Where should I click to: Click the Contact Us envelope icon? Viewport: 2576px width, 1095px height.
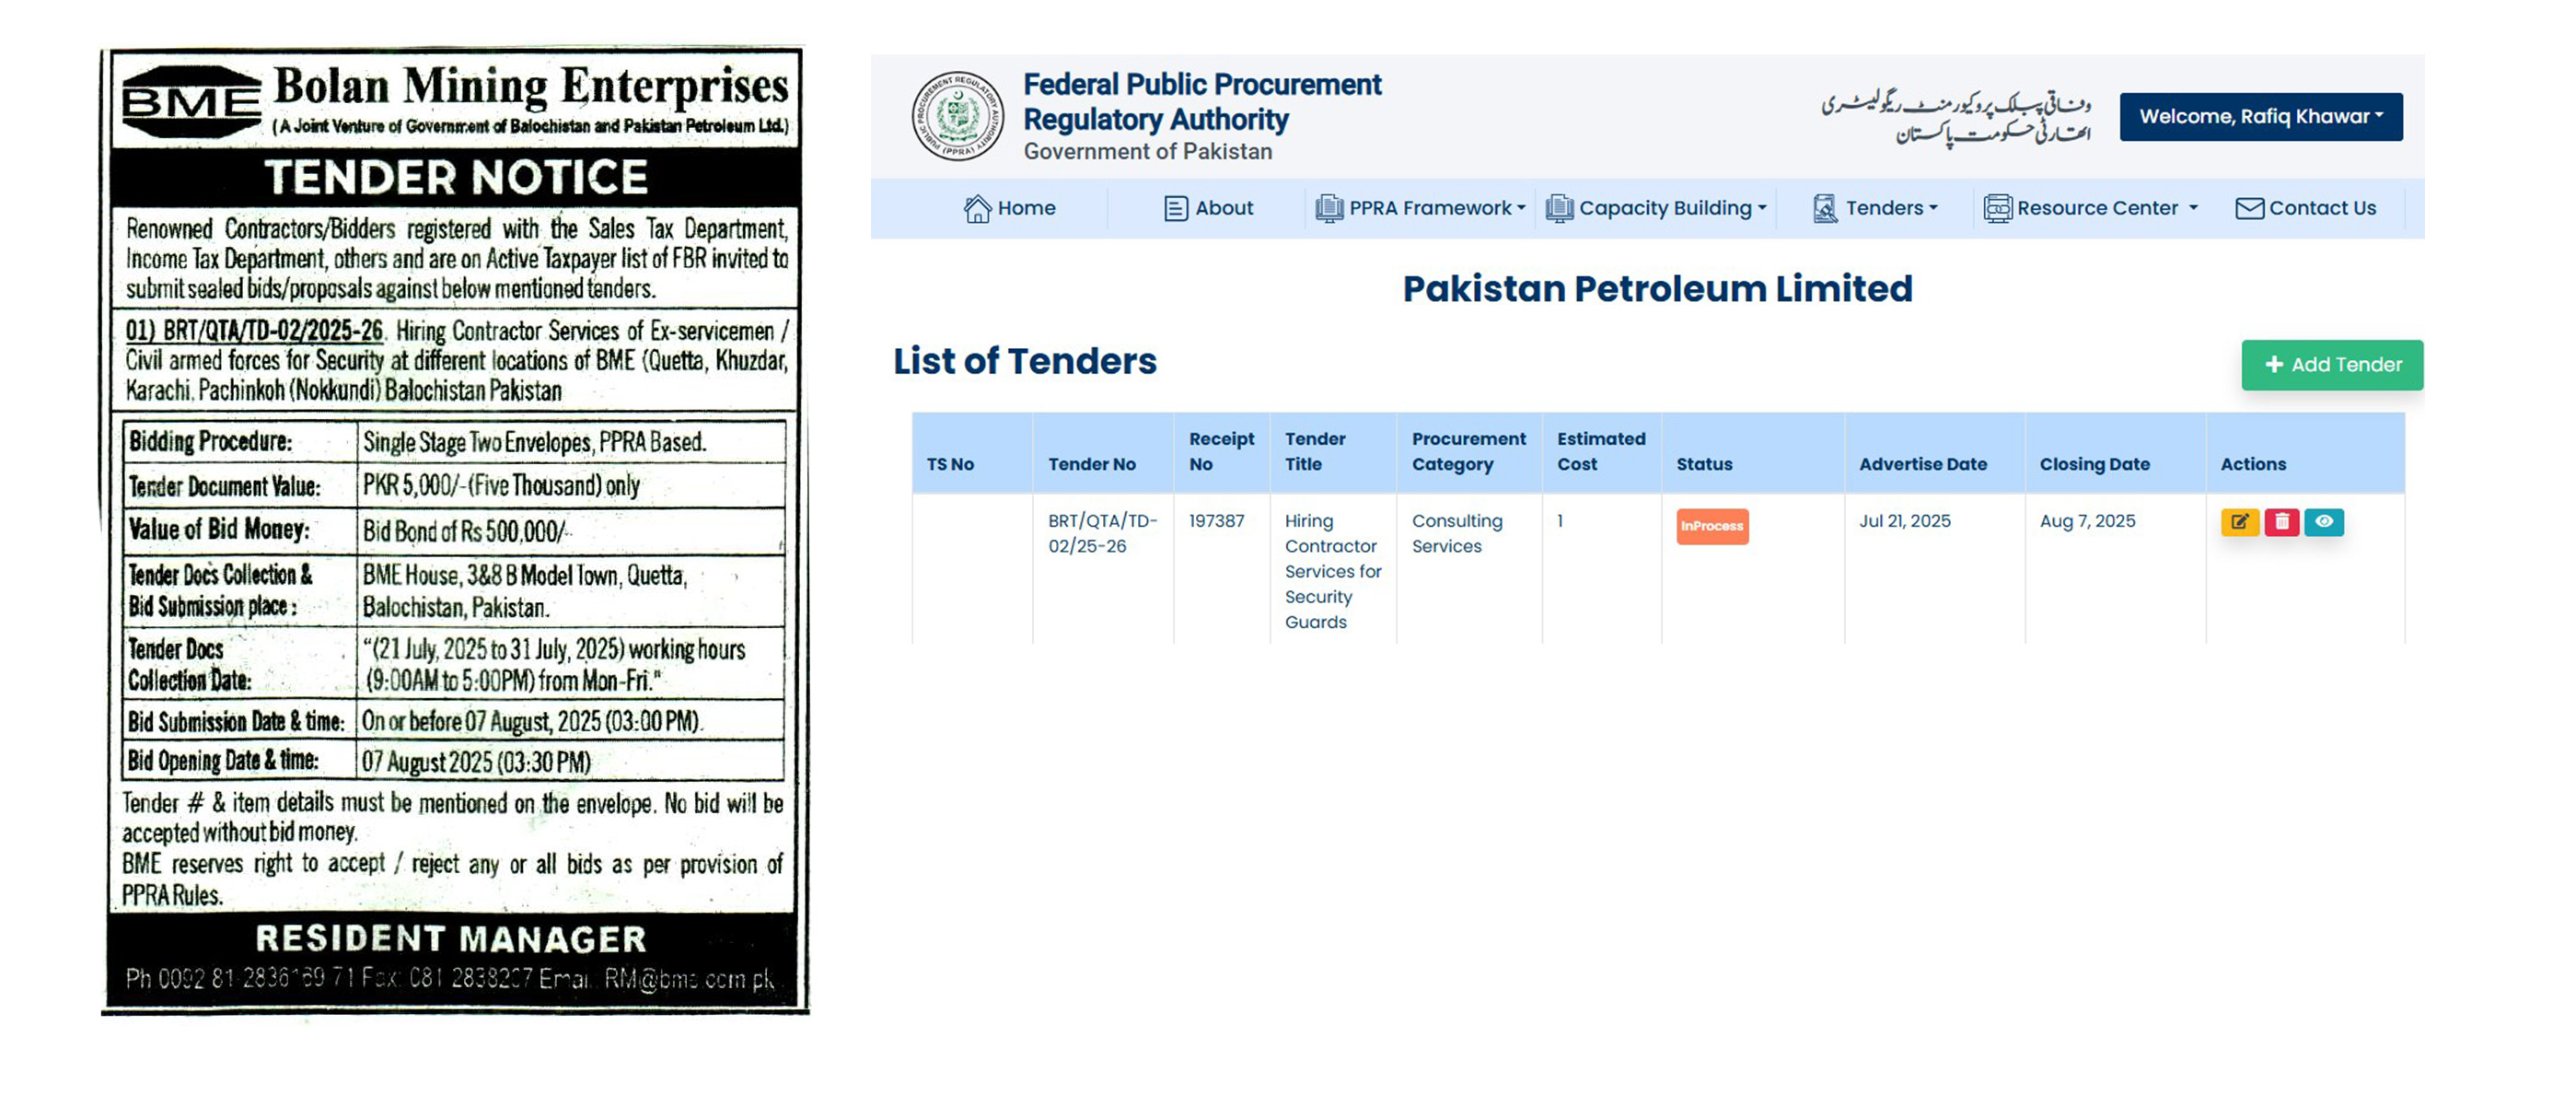2249,208
